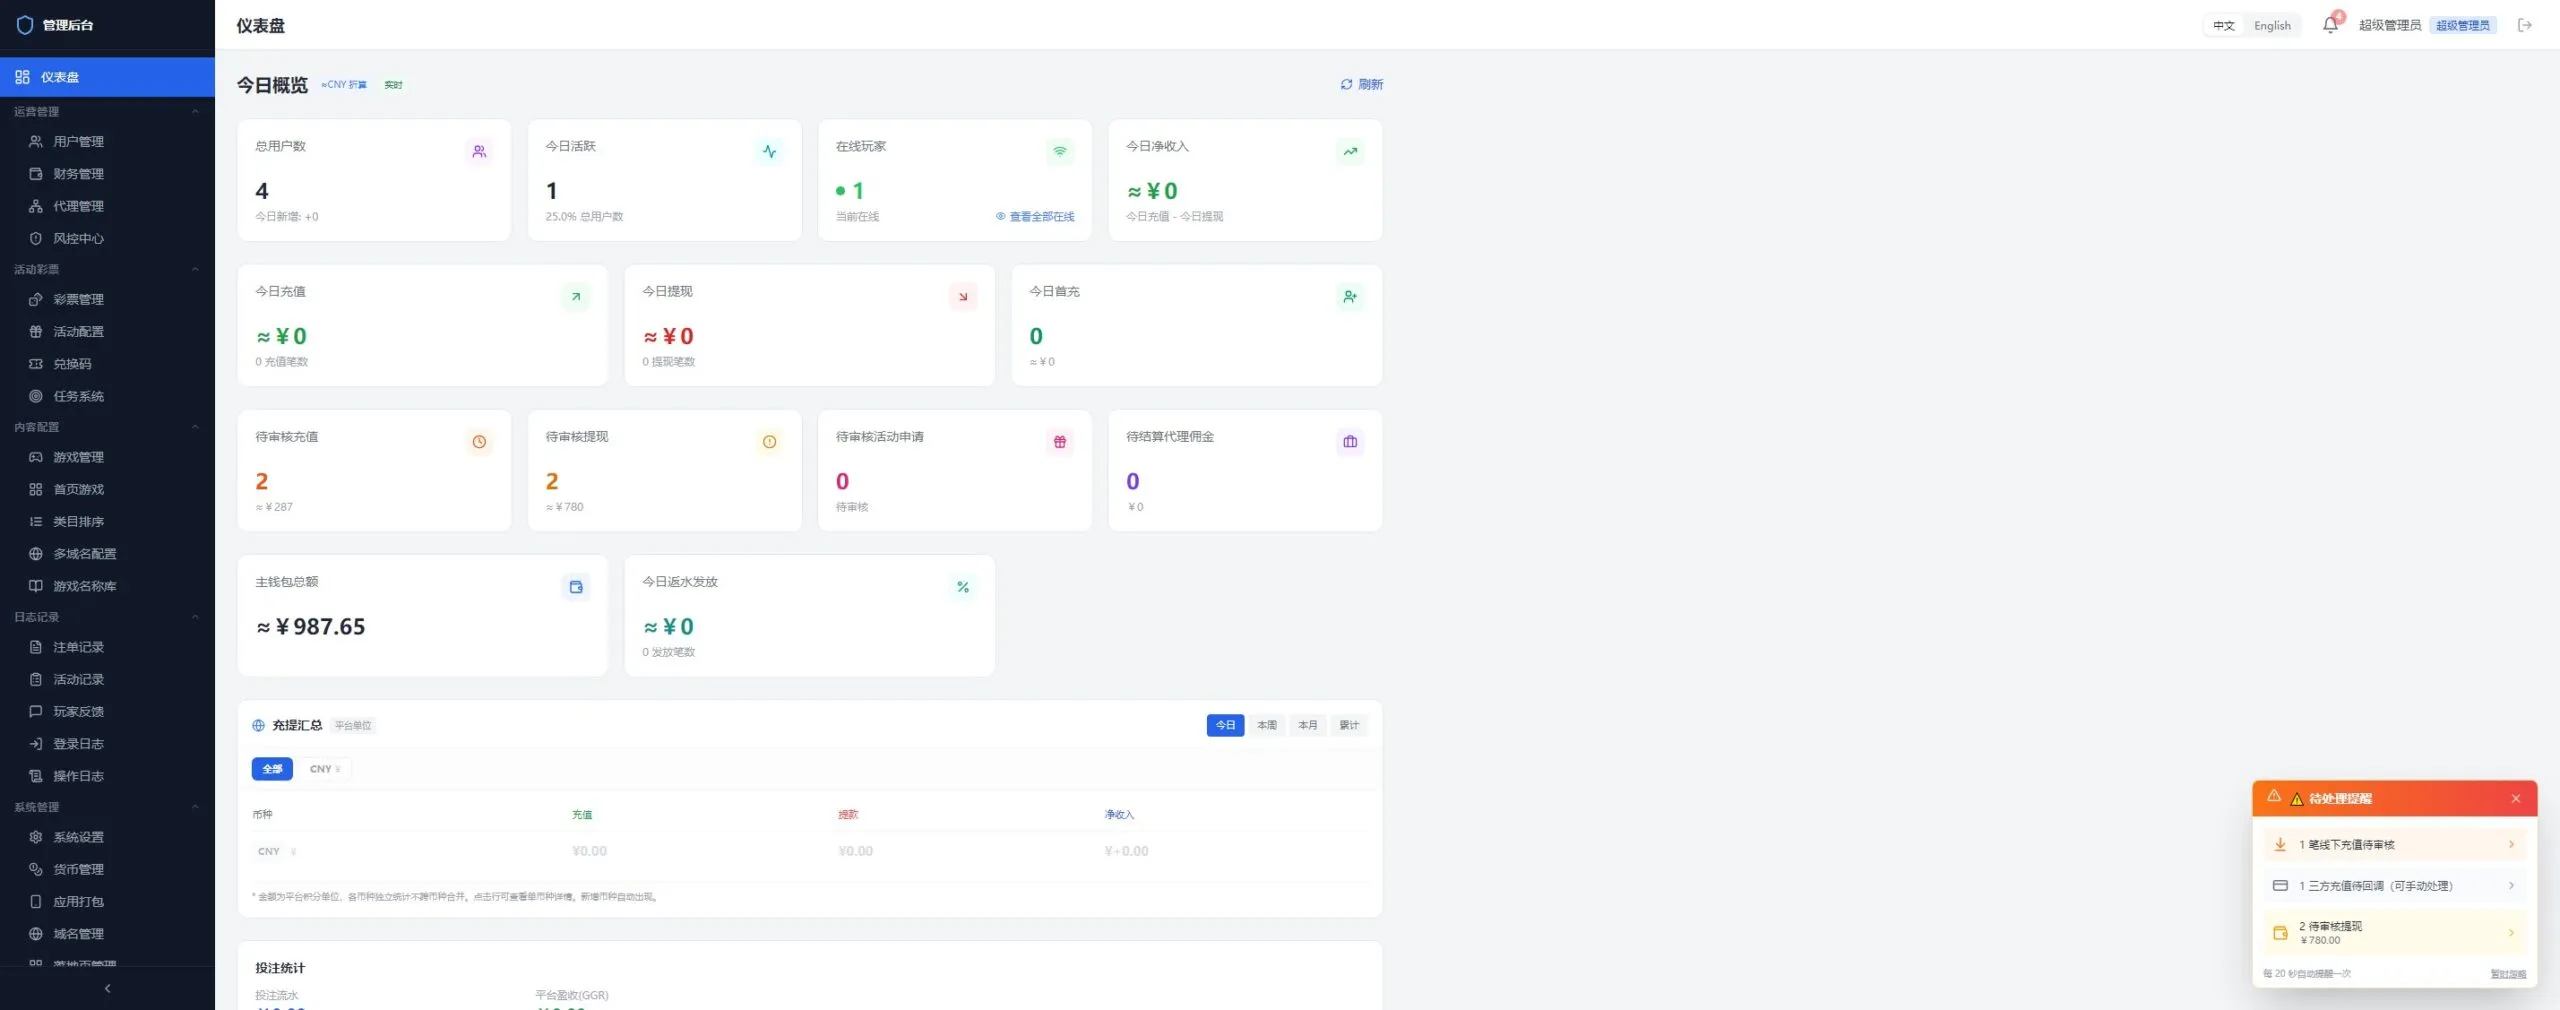Open 1 笔线下充值待审核 reminder
This screenshot has height=1010, width=2560.
(2395, 845)
